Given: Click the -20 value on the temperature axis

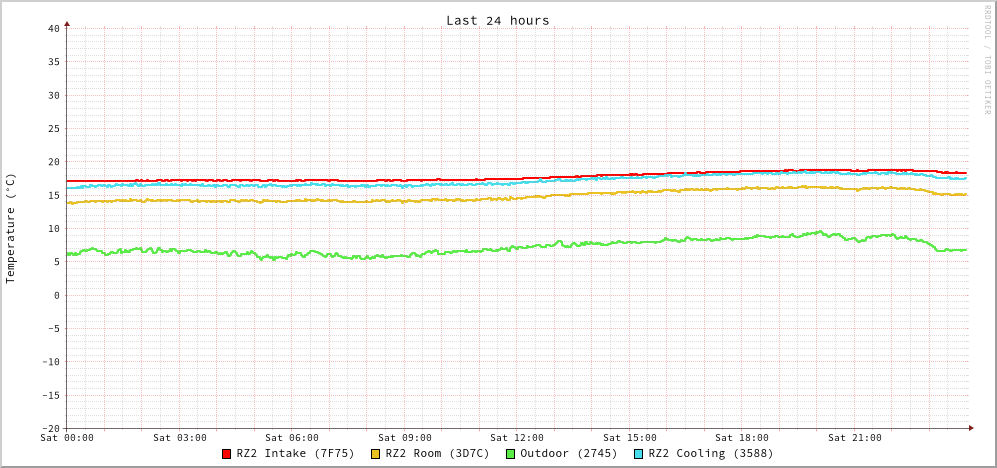Looking at the screenshot, I should point(50,428).
